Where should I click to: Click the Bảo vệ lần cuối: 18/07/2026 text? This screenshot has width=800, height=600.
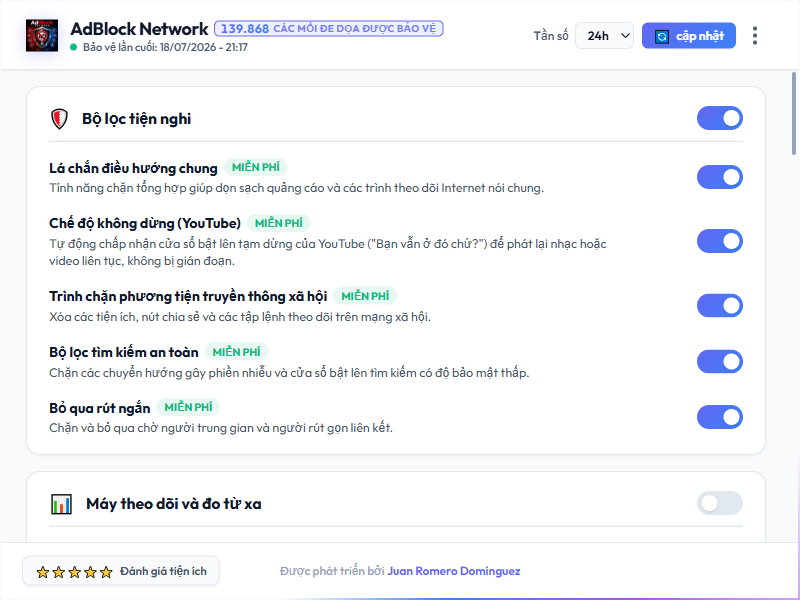tap(165, 47)
